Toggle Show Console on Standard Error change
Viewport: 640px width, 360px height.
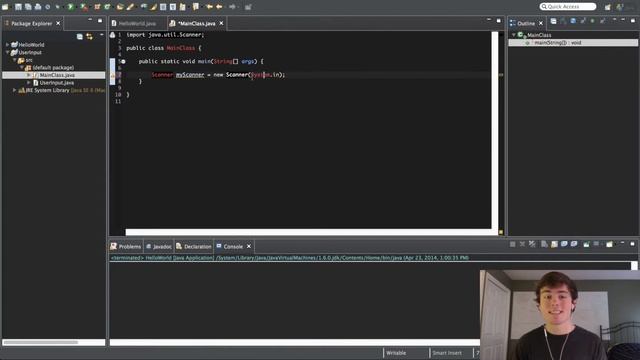[574, 244]
